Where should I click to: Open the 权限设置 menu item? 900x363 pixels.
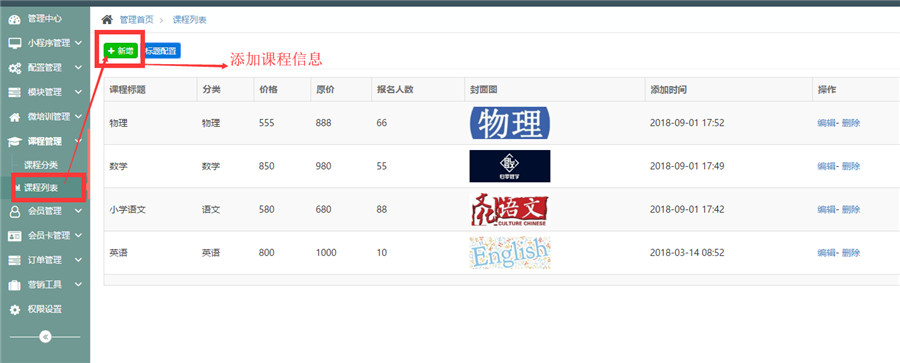(x=45, y=309)
